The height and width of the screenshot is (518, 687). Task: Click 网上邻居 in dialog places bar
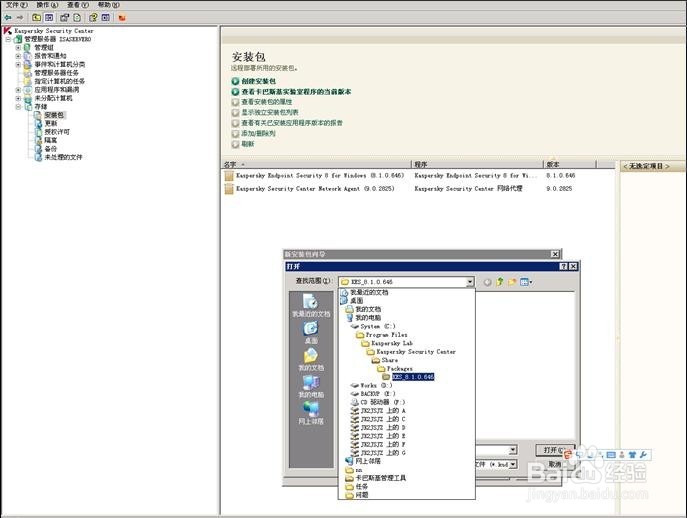pyautogui.click(x=311, y=414)
